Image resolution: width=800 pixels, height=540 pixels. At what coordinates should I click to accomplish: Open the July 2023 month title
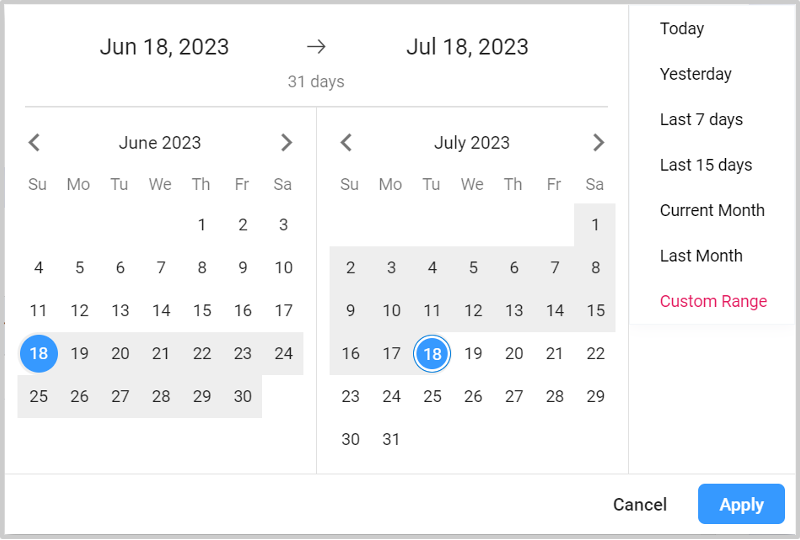click(472, 143)
